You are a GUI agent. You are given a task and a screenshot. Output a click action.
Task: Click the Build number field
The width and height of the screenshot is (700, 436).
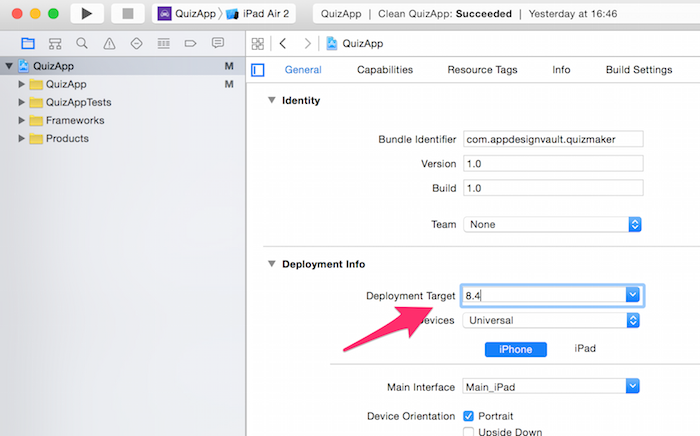[553, 188]
